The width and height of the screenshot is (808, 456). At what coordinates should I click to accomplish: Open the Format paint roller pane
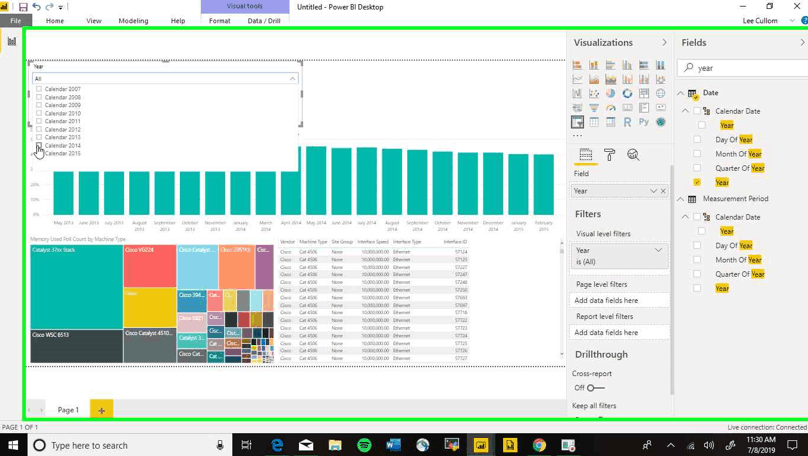pos(610,155)
